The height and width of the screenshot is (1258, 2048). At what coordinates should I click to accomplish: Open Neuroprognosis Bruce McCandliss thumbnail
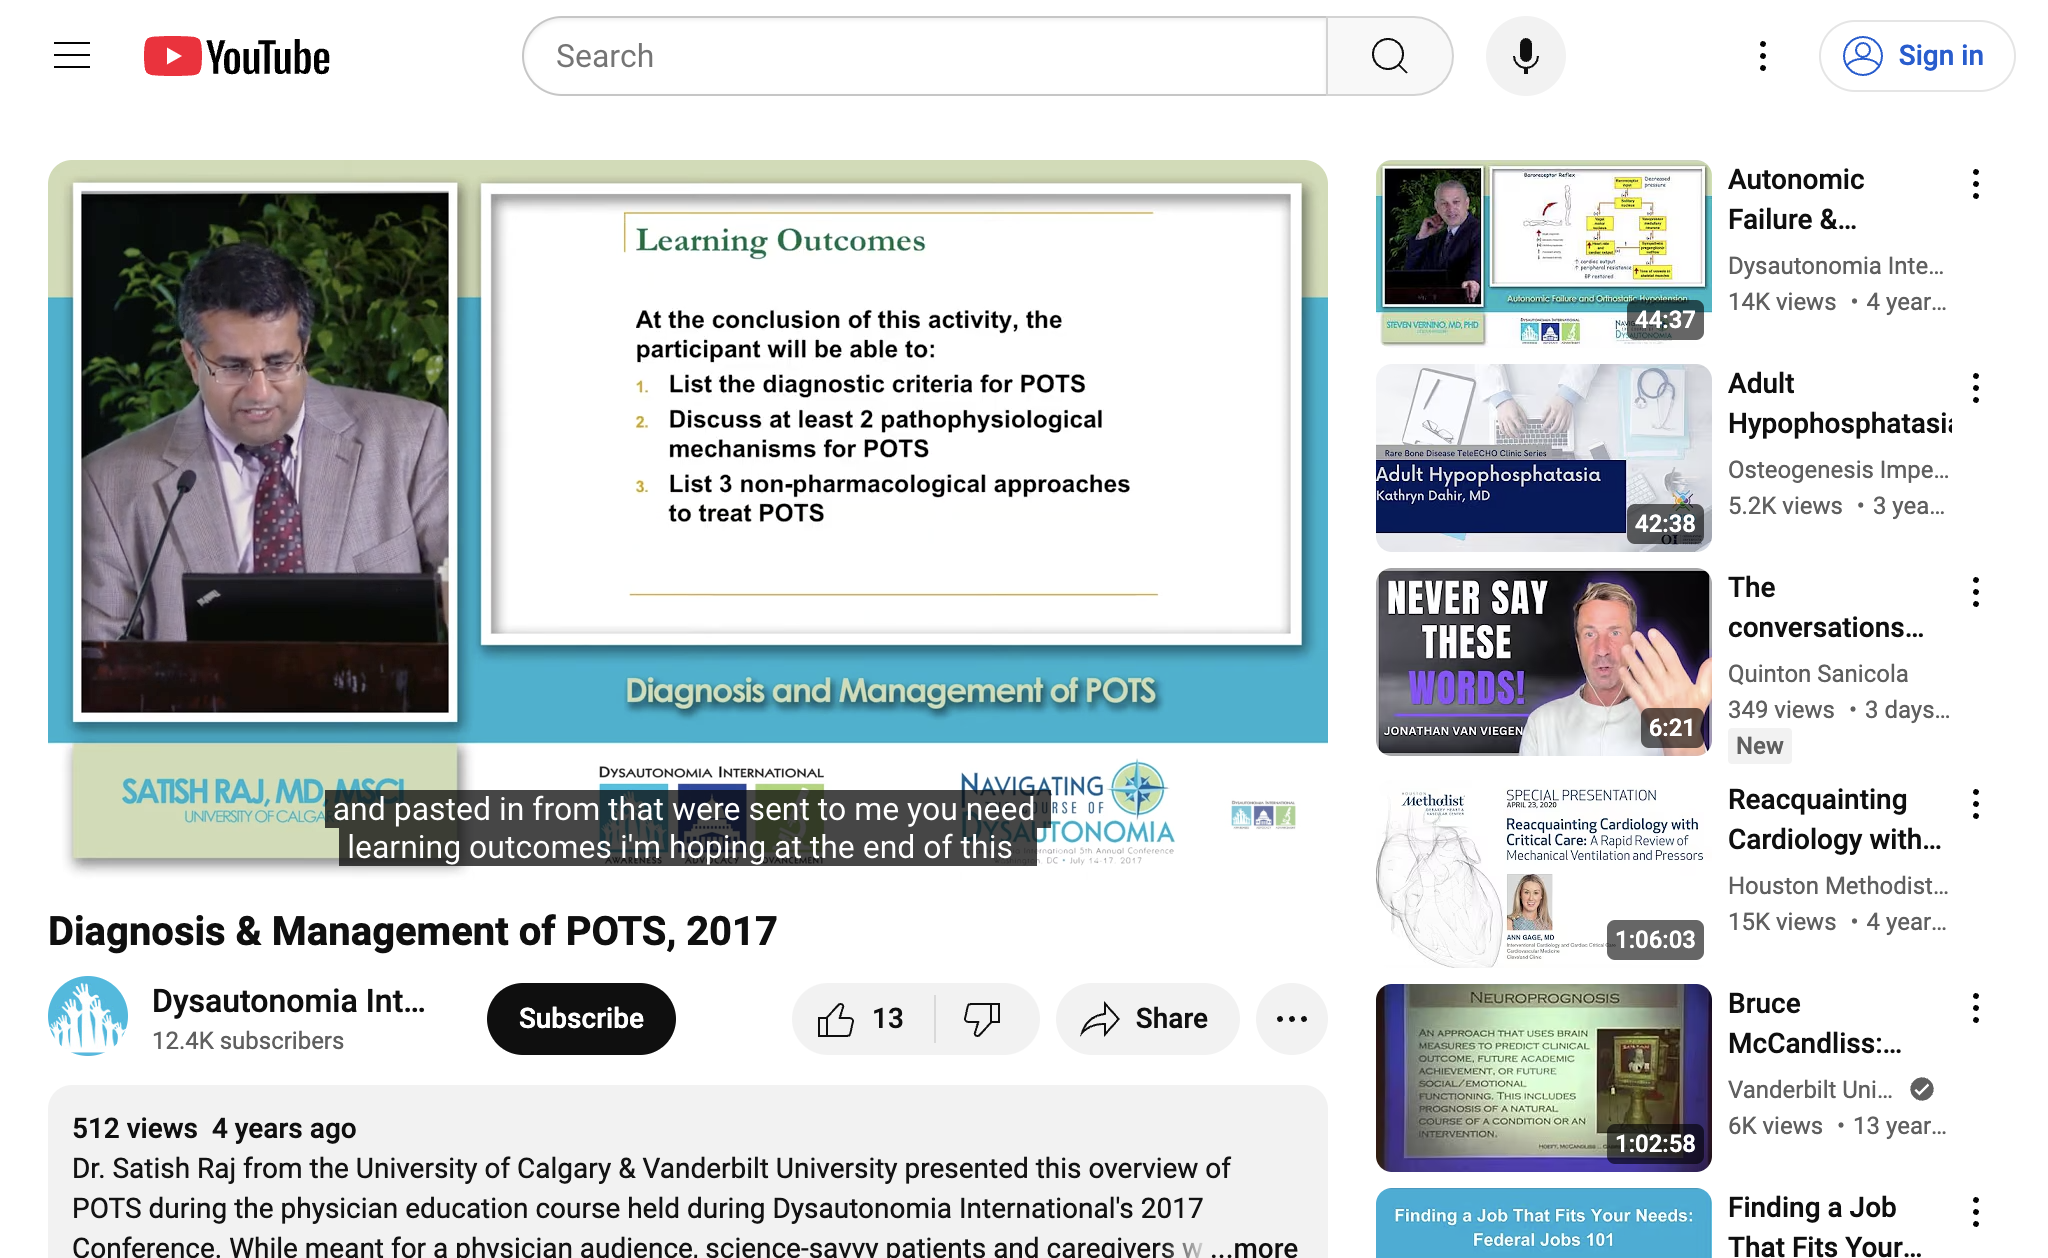1543,1078
